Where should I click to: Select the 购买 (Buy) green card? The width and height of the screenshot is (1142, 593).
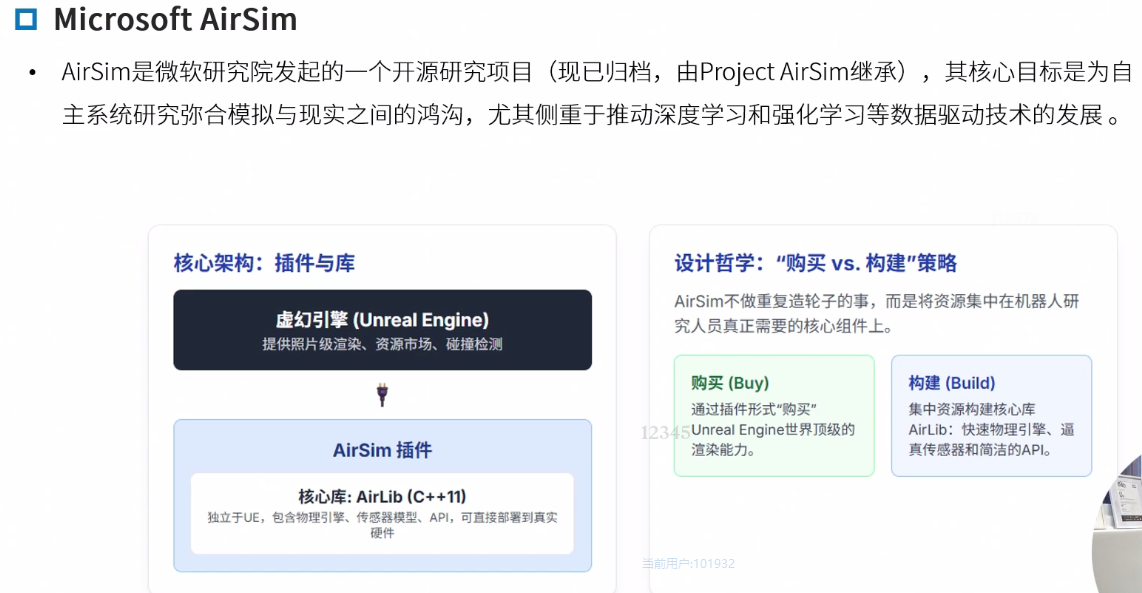pos(773,415)
